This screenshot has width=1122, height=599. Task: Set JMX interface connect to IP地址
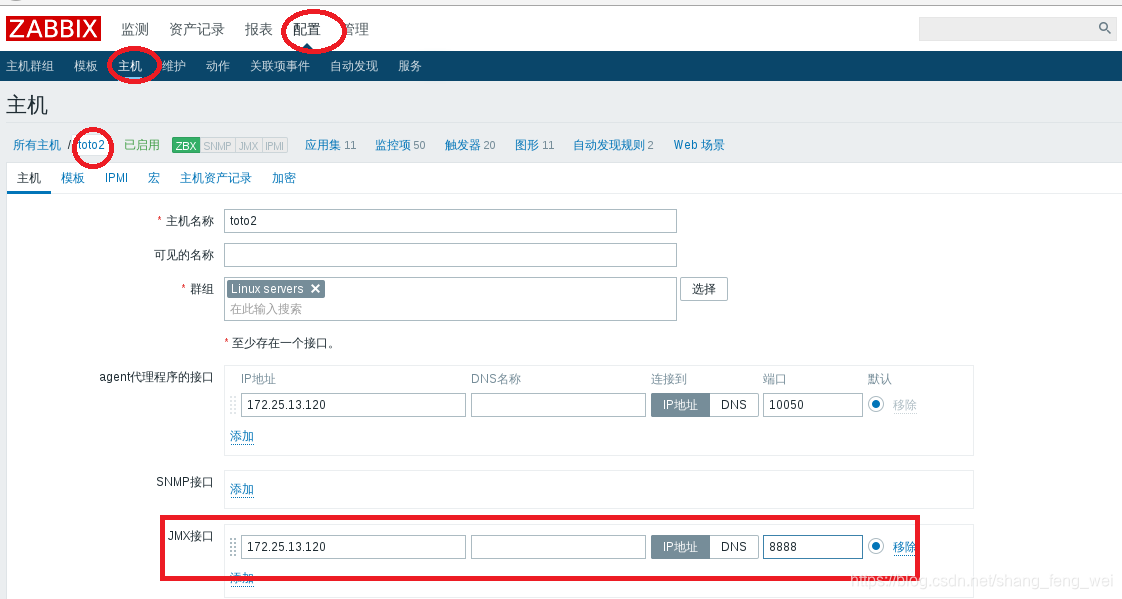coord(680,547)
